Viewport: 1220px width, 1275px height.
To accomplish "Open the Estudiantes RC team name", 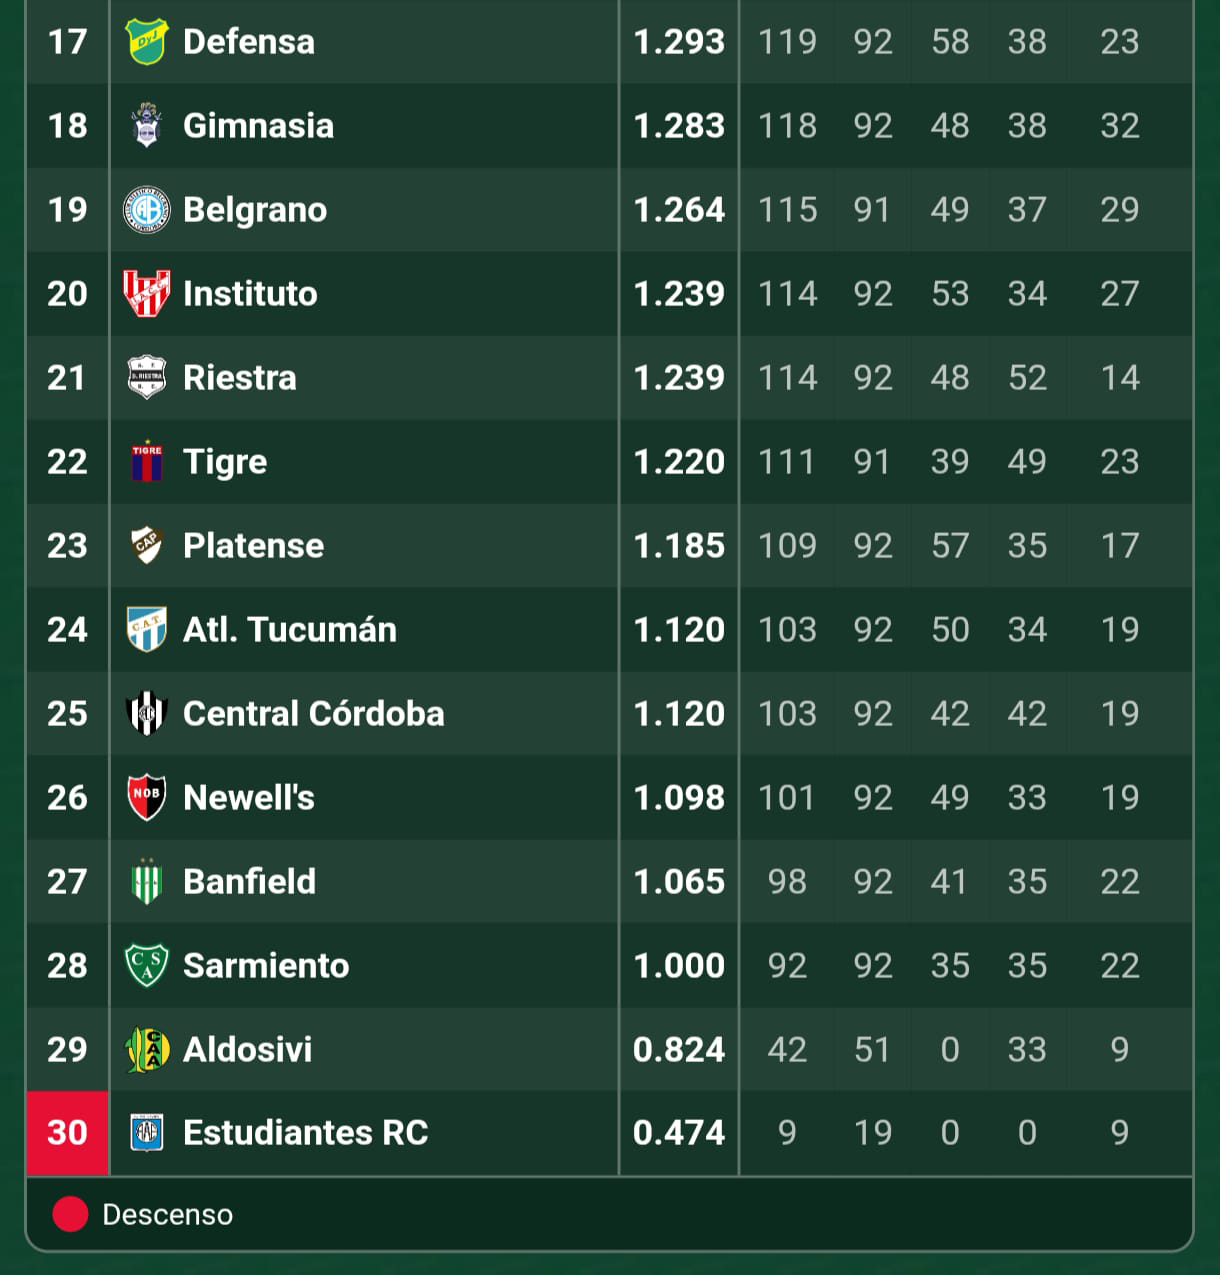I will [306, 1132].
